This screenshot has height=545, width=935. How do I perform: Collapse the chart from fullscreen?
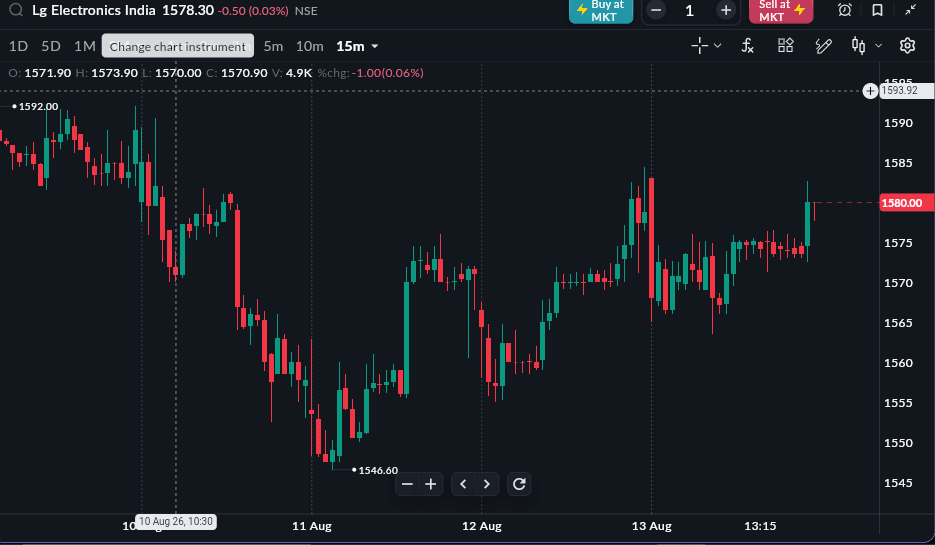[910, 10]
